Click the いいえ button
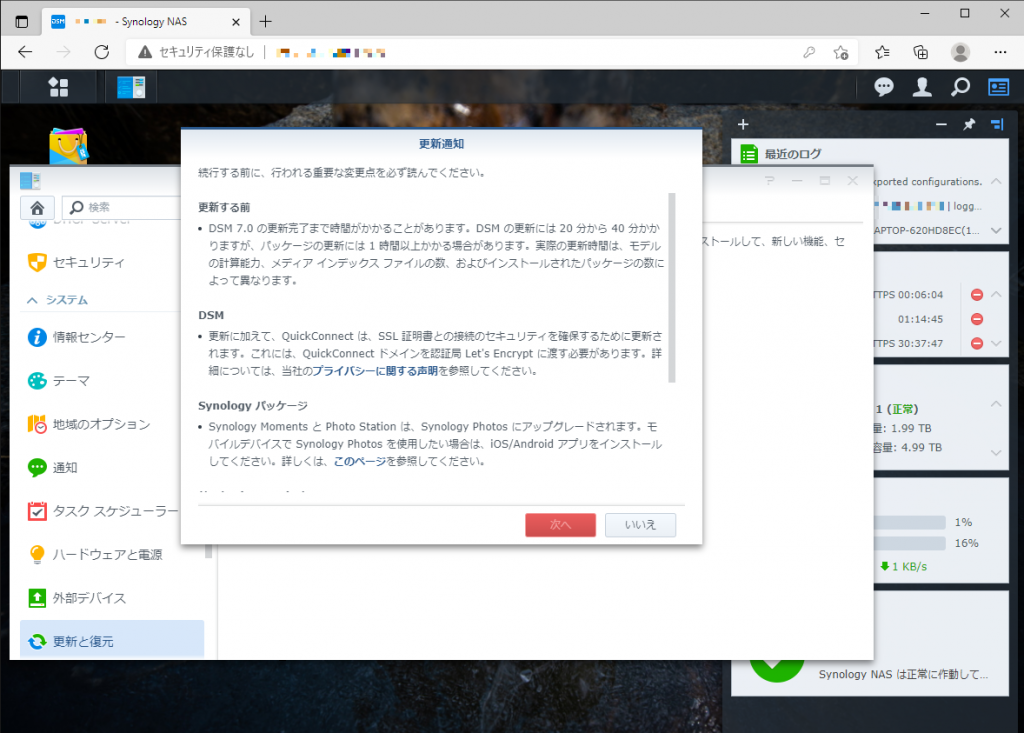Image resolution: width=1024 pixels, height=733 pixels. point(640,525)
